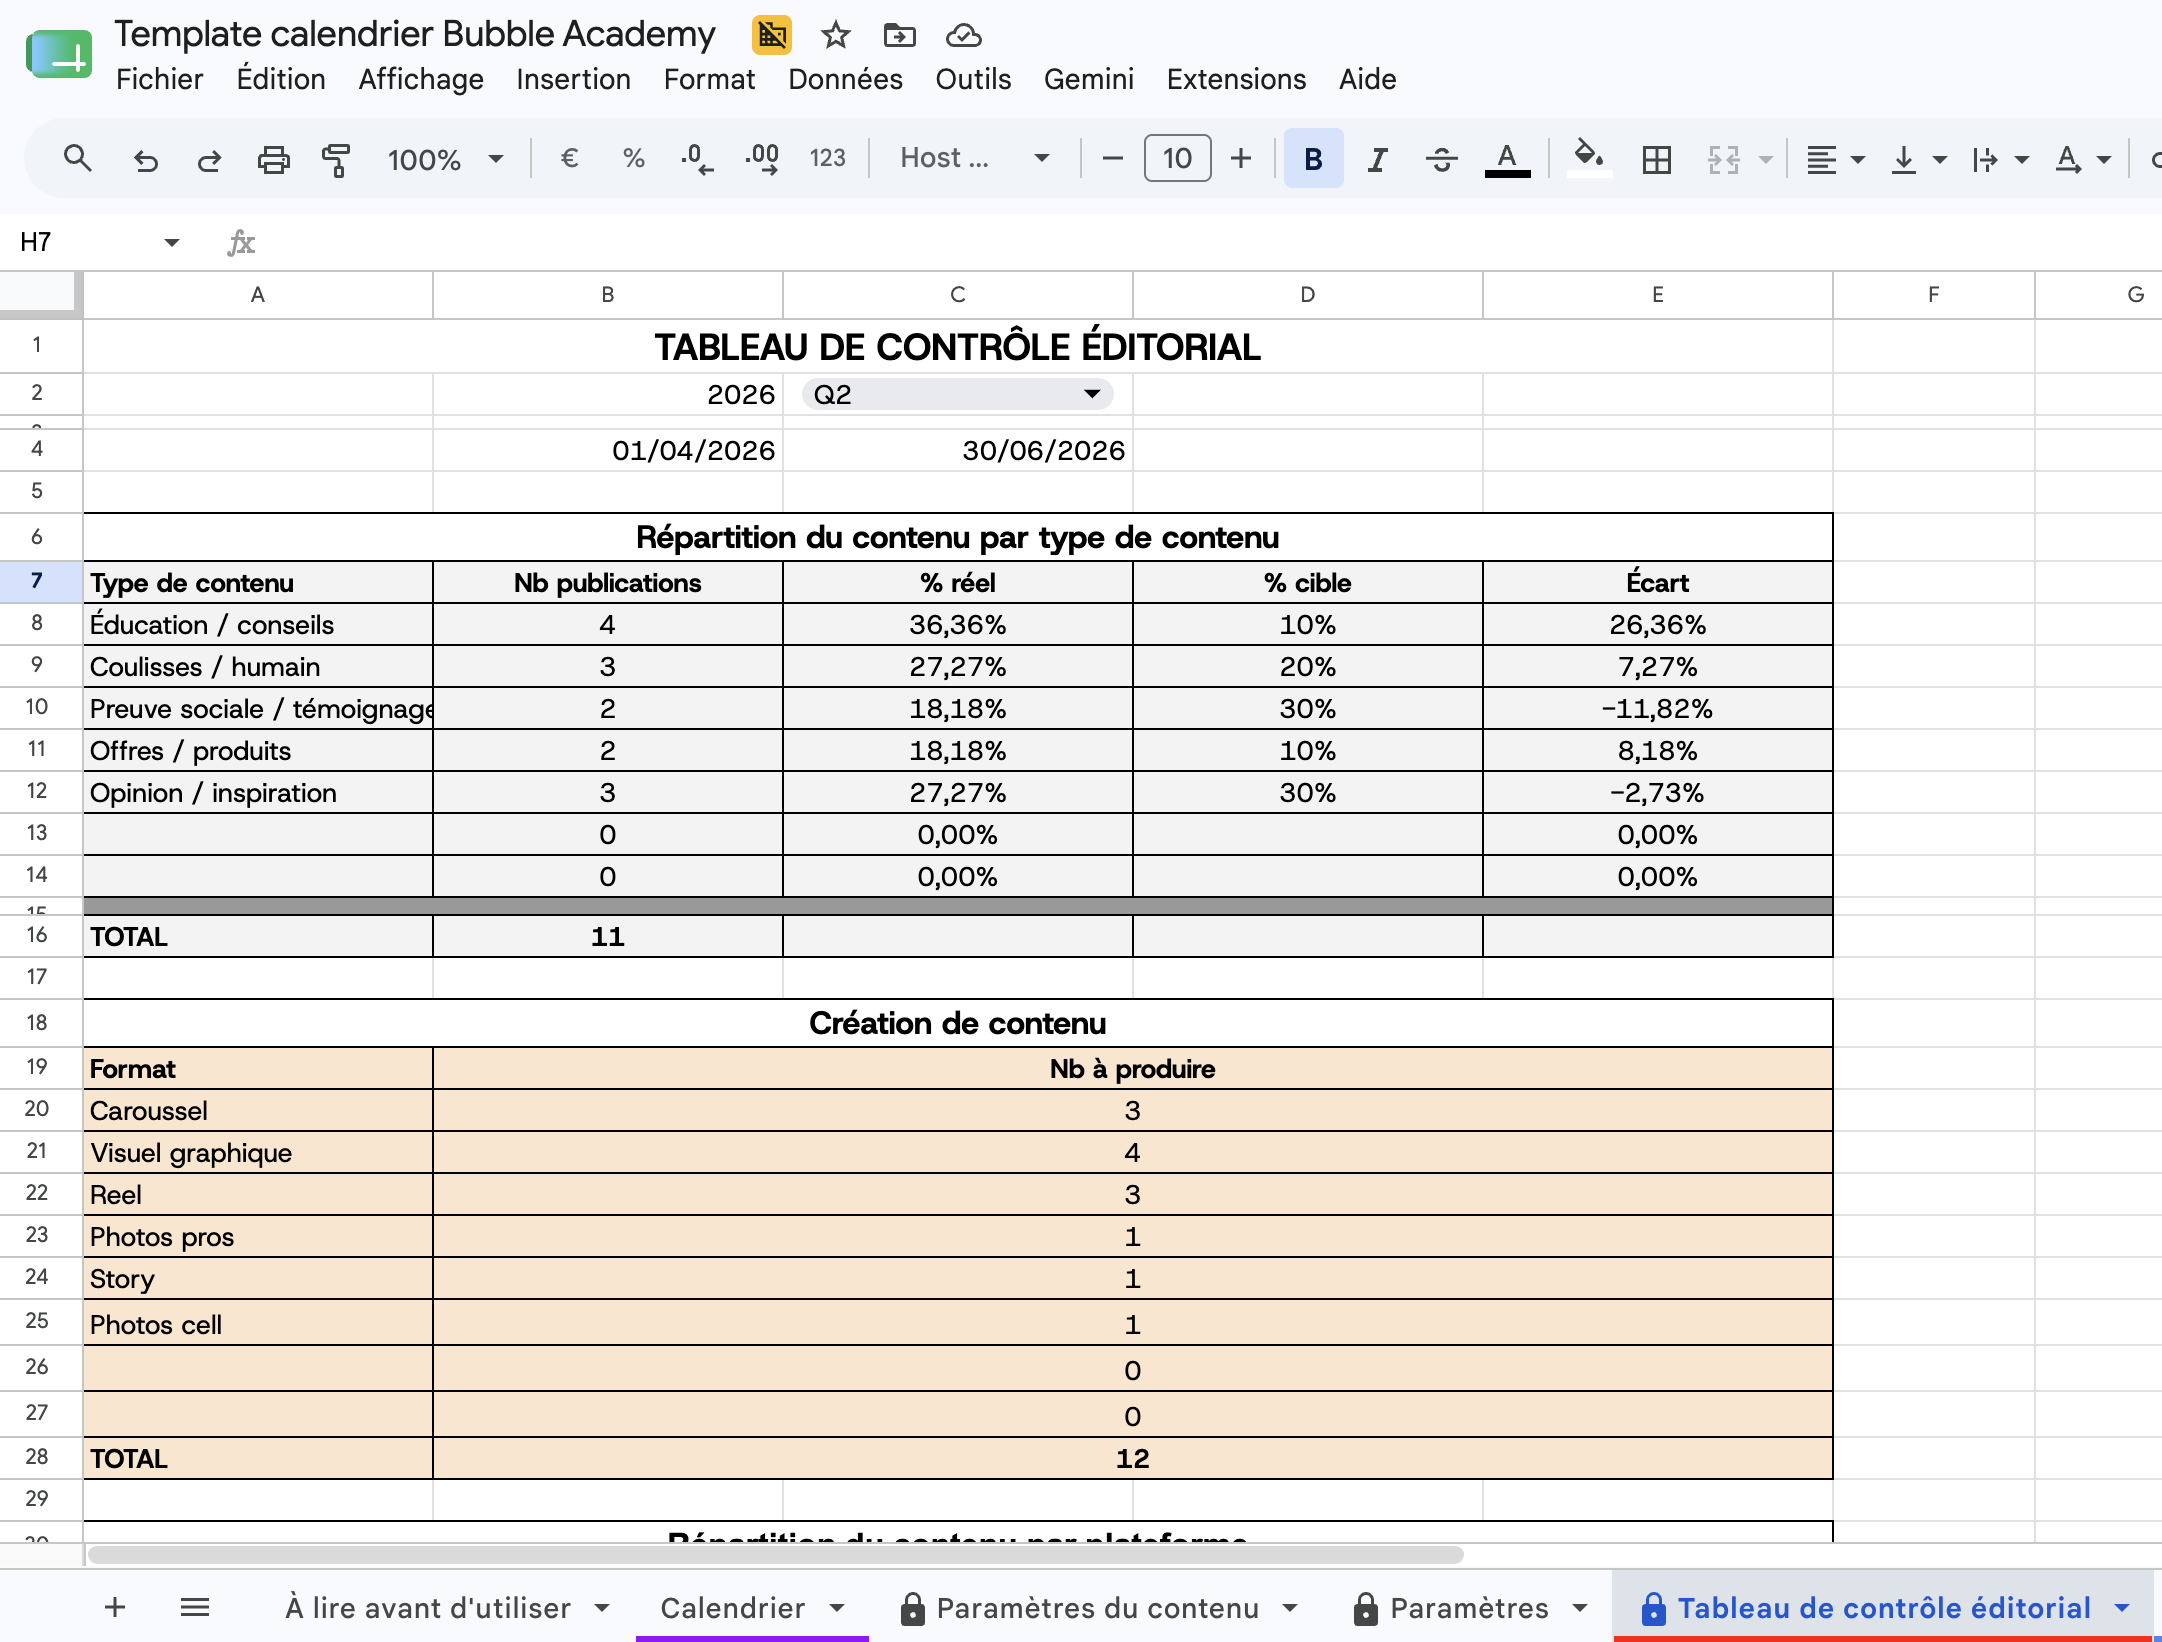The image size is (2162, 1642).
Task: Select Tableau de contrôle éditorial tab
Action: click(1884, 1608)
